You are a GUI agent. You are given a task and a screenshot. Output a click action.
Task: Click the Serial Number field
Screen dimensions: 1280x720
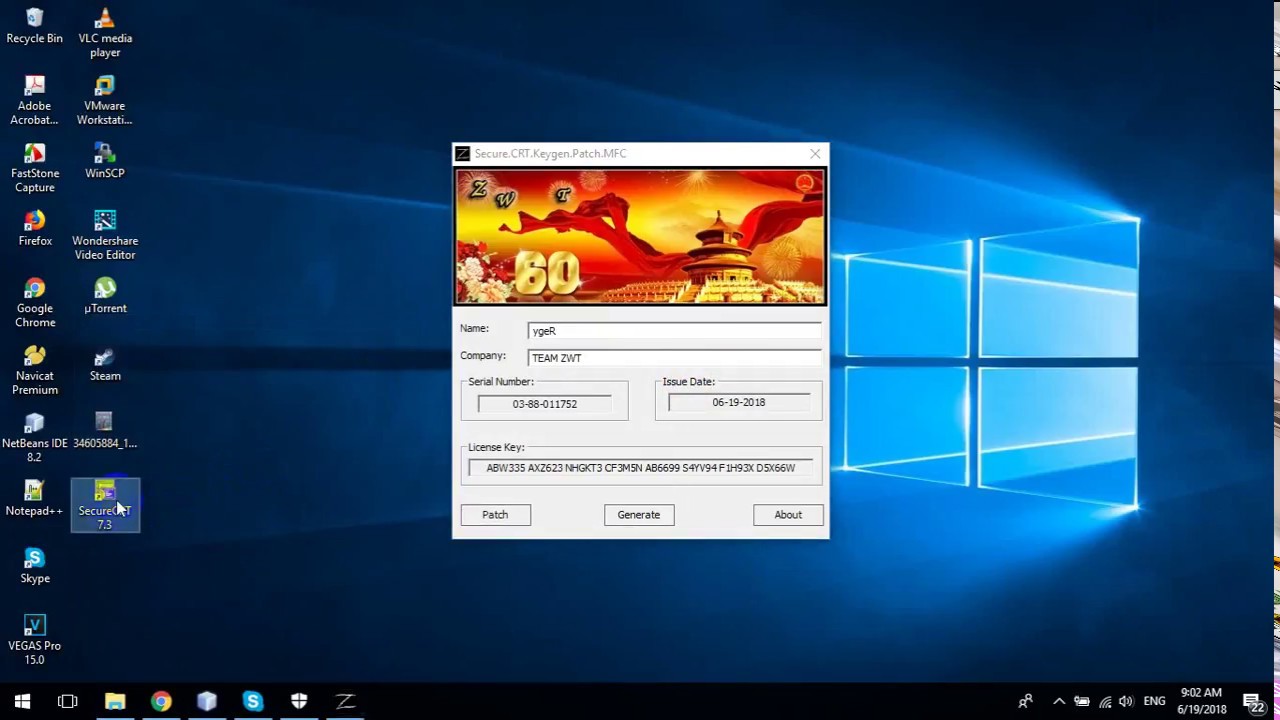click(x=544, y=404)
